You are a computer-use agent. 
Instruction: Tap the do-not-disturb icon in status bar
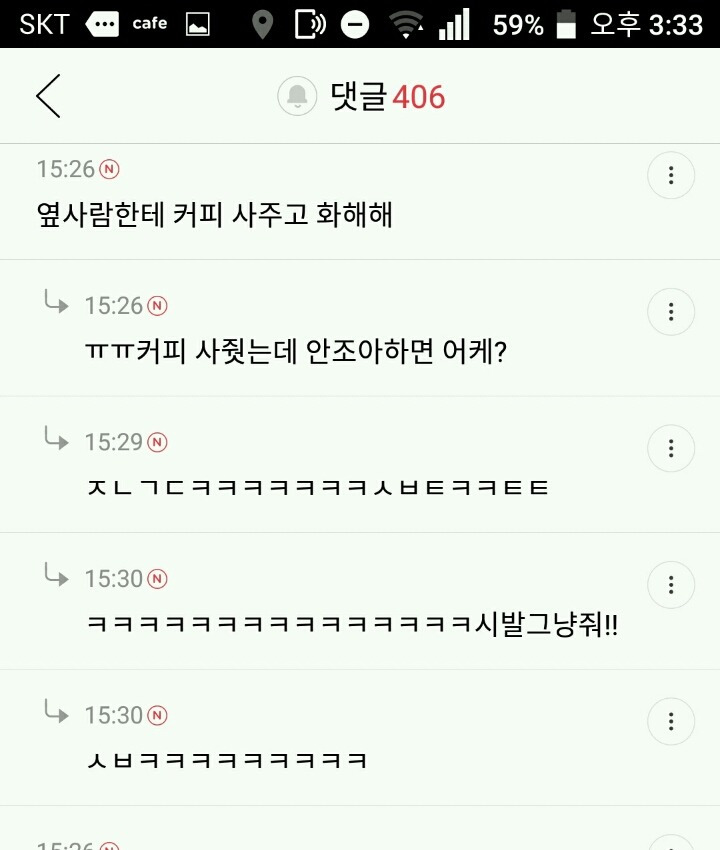click(x=355, y=24)
